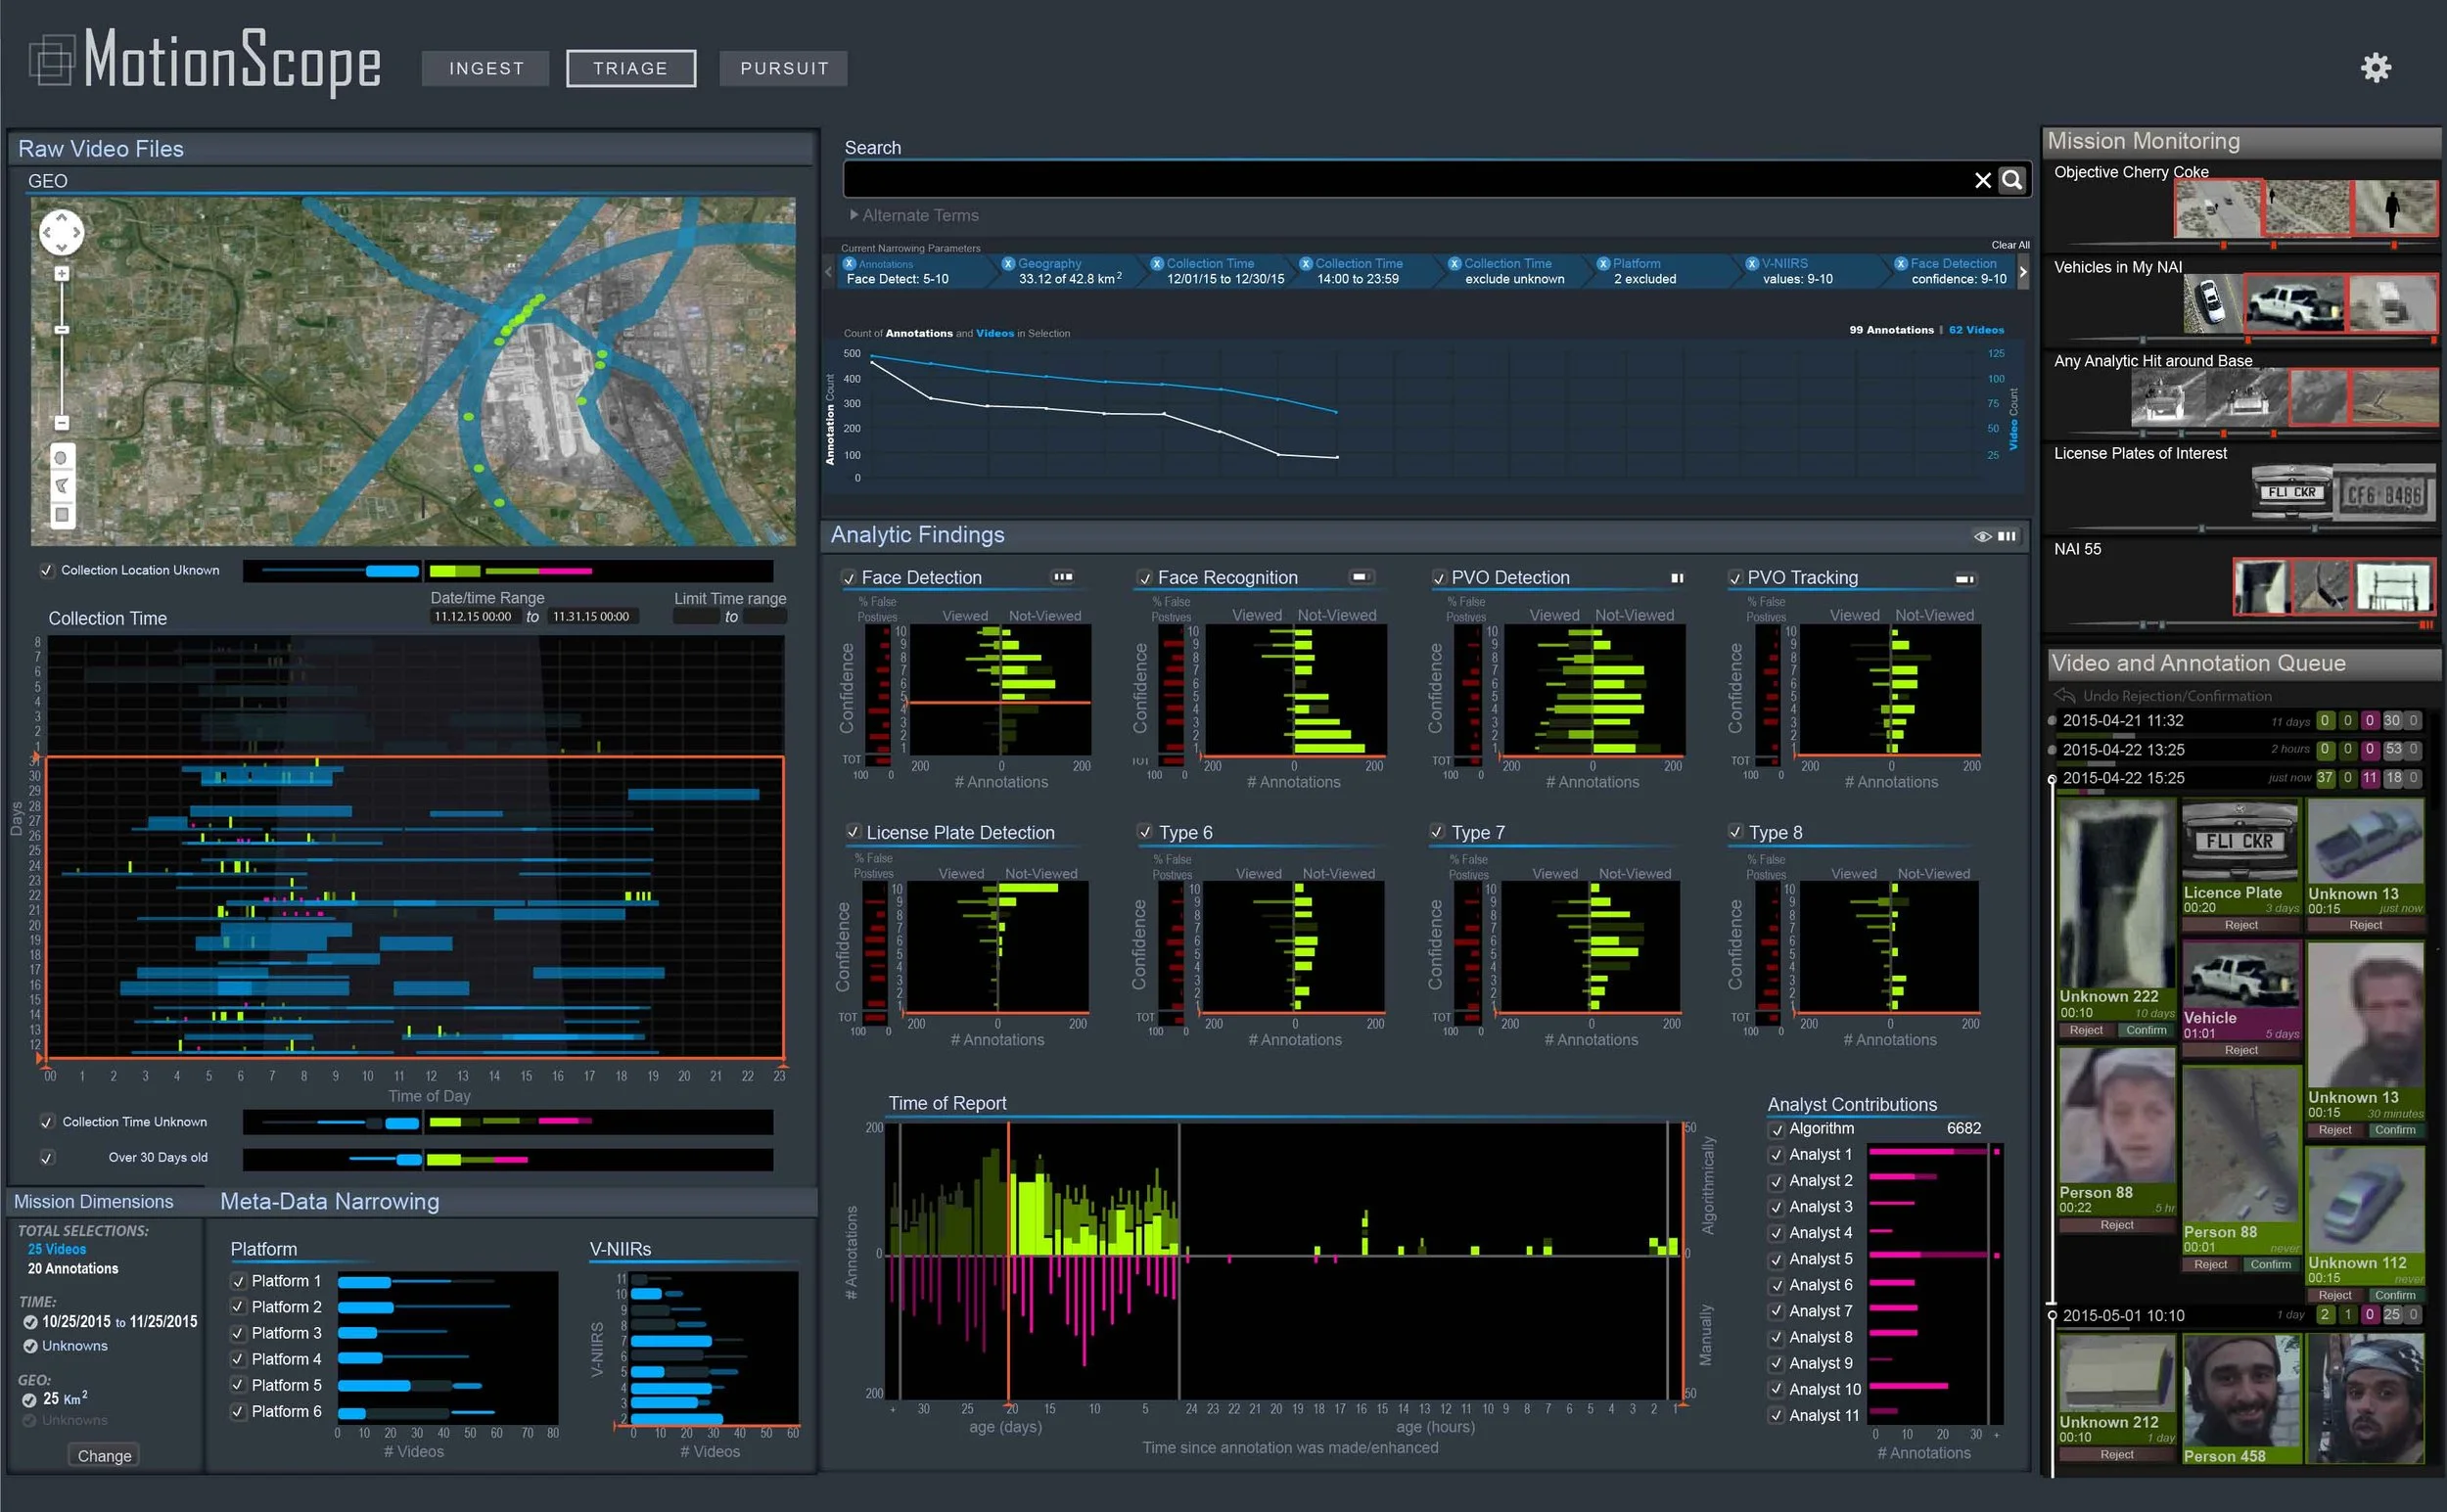The image size is (2447, 1512).
Task: Reject the Vehicle 01:01 annotation
Action: tap(2241, 1050)
